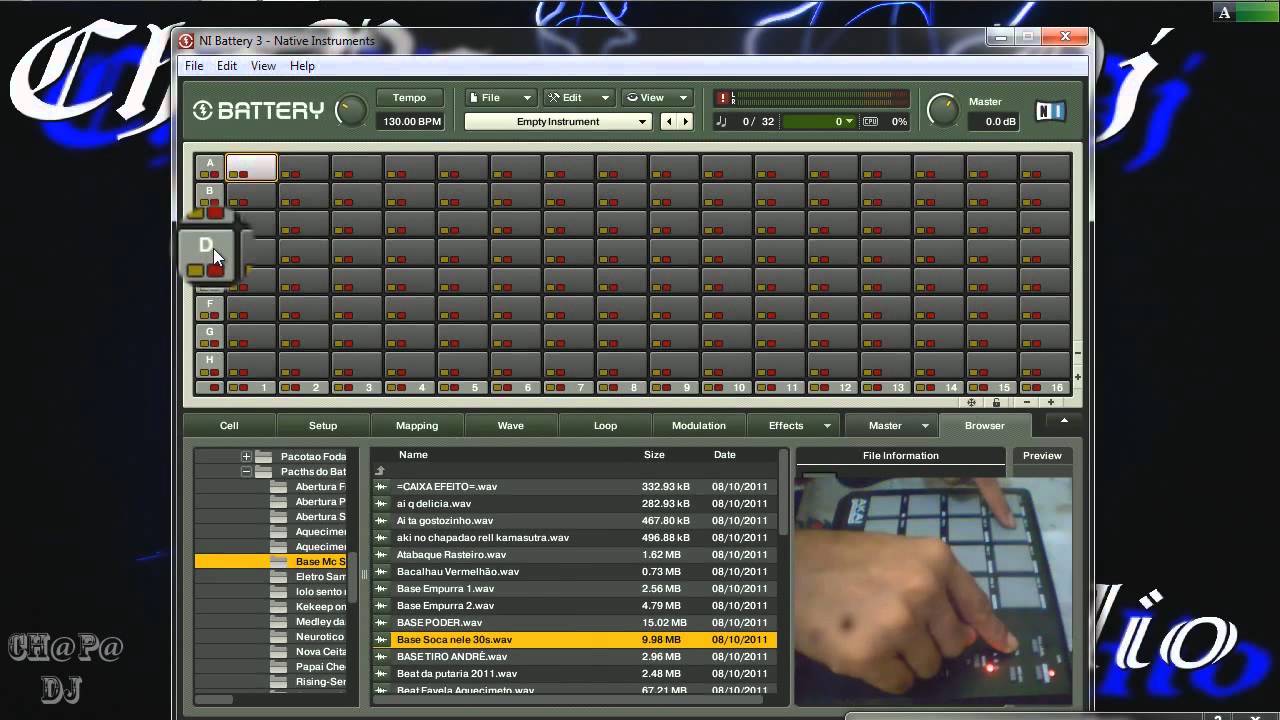Image resolution: width=1280 pixels, height=720 pixels.
Task: Switch to the Modulation tab
Action: click(x=699, y=426)
